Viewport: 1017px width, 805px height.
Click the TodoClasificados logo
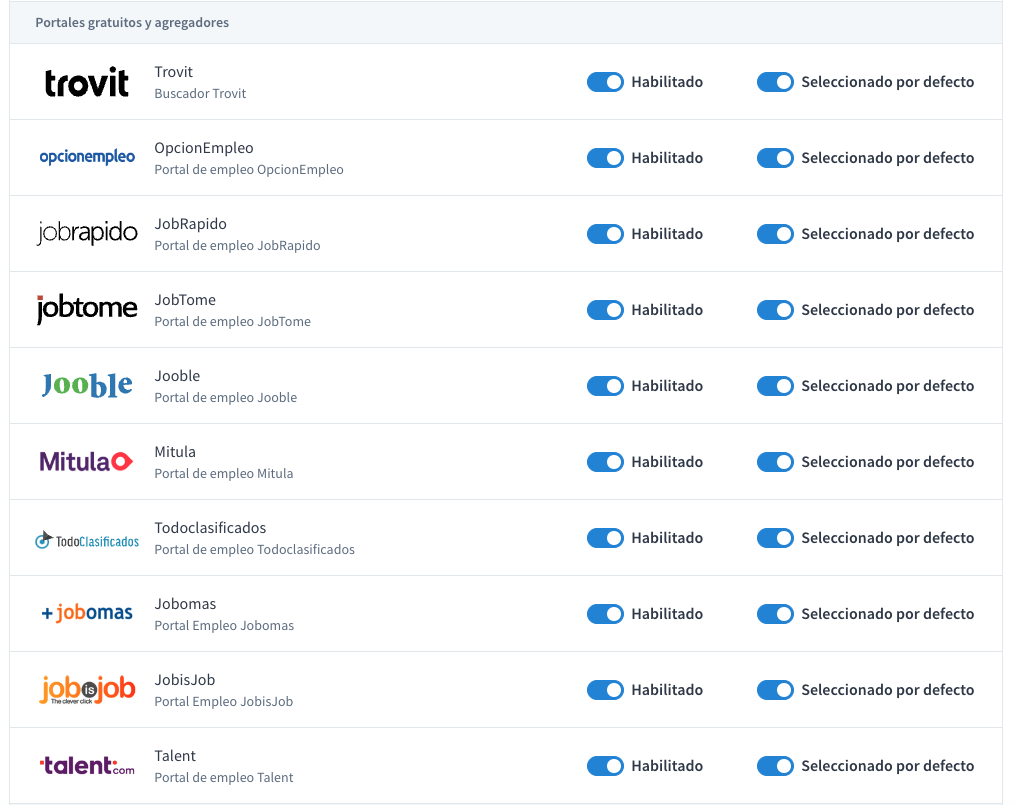pyautogui.click(x=87, y=541)
